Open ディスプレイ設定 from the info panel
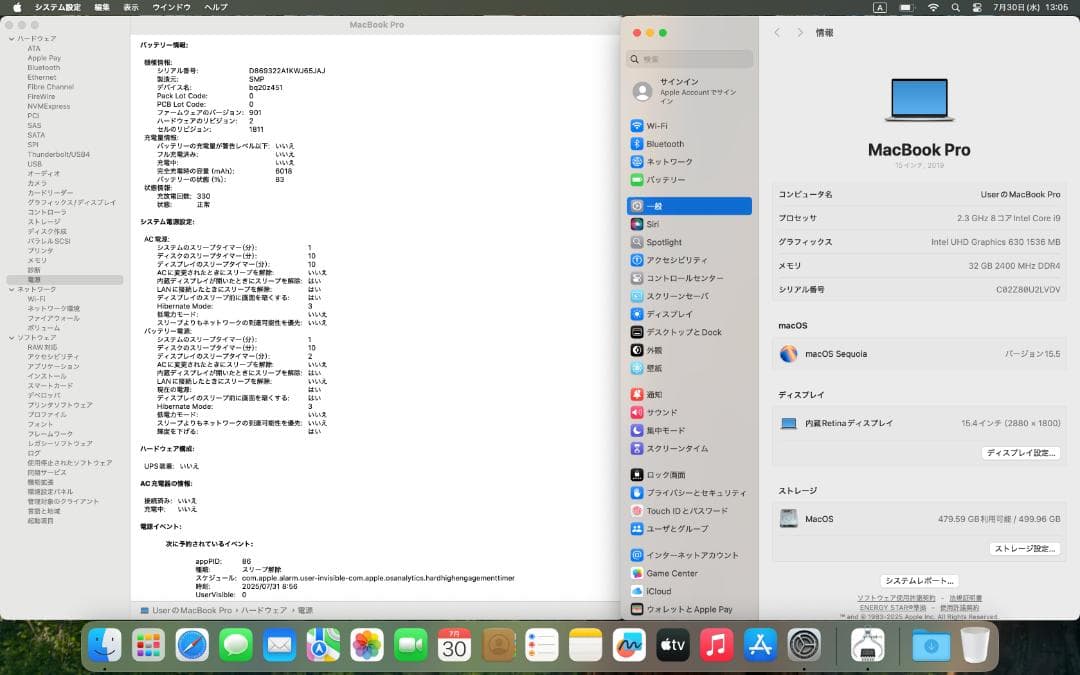This screenshot has height=675, width=1080. 1020,452
